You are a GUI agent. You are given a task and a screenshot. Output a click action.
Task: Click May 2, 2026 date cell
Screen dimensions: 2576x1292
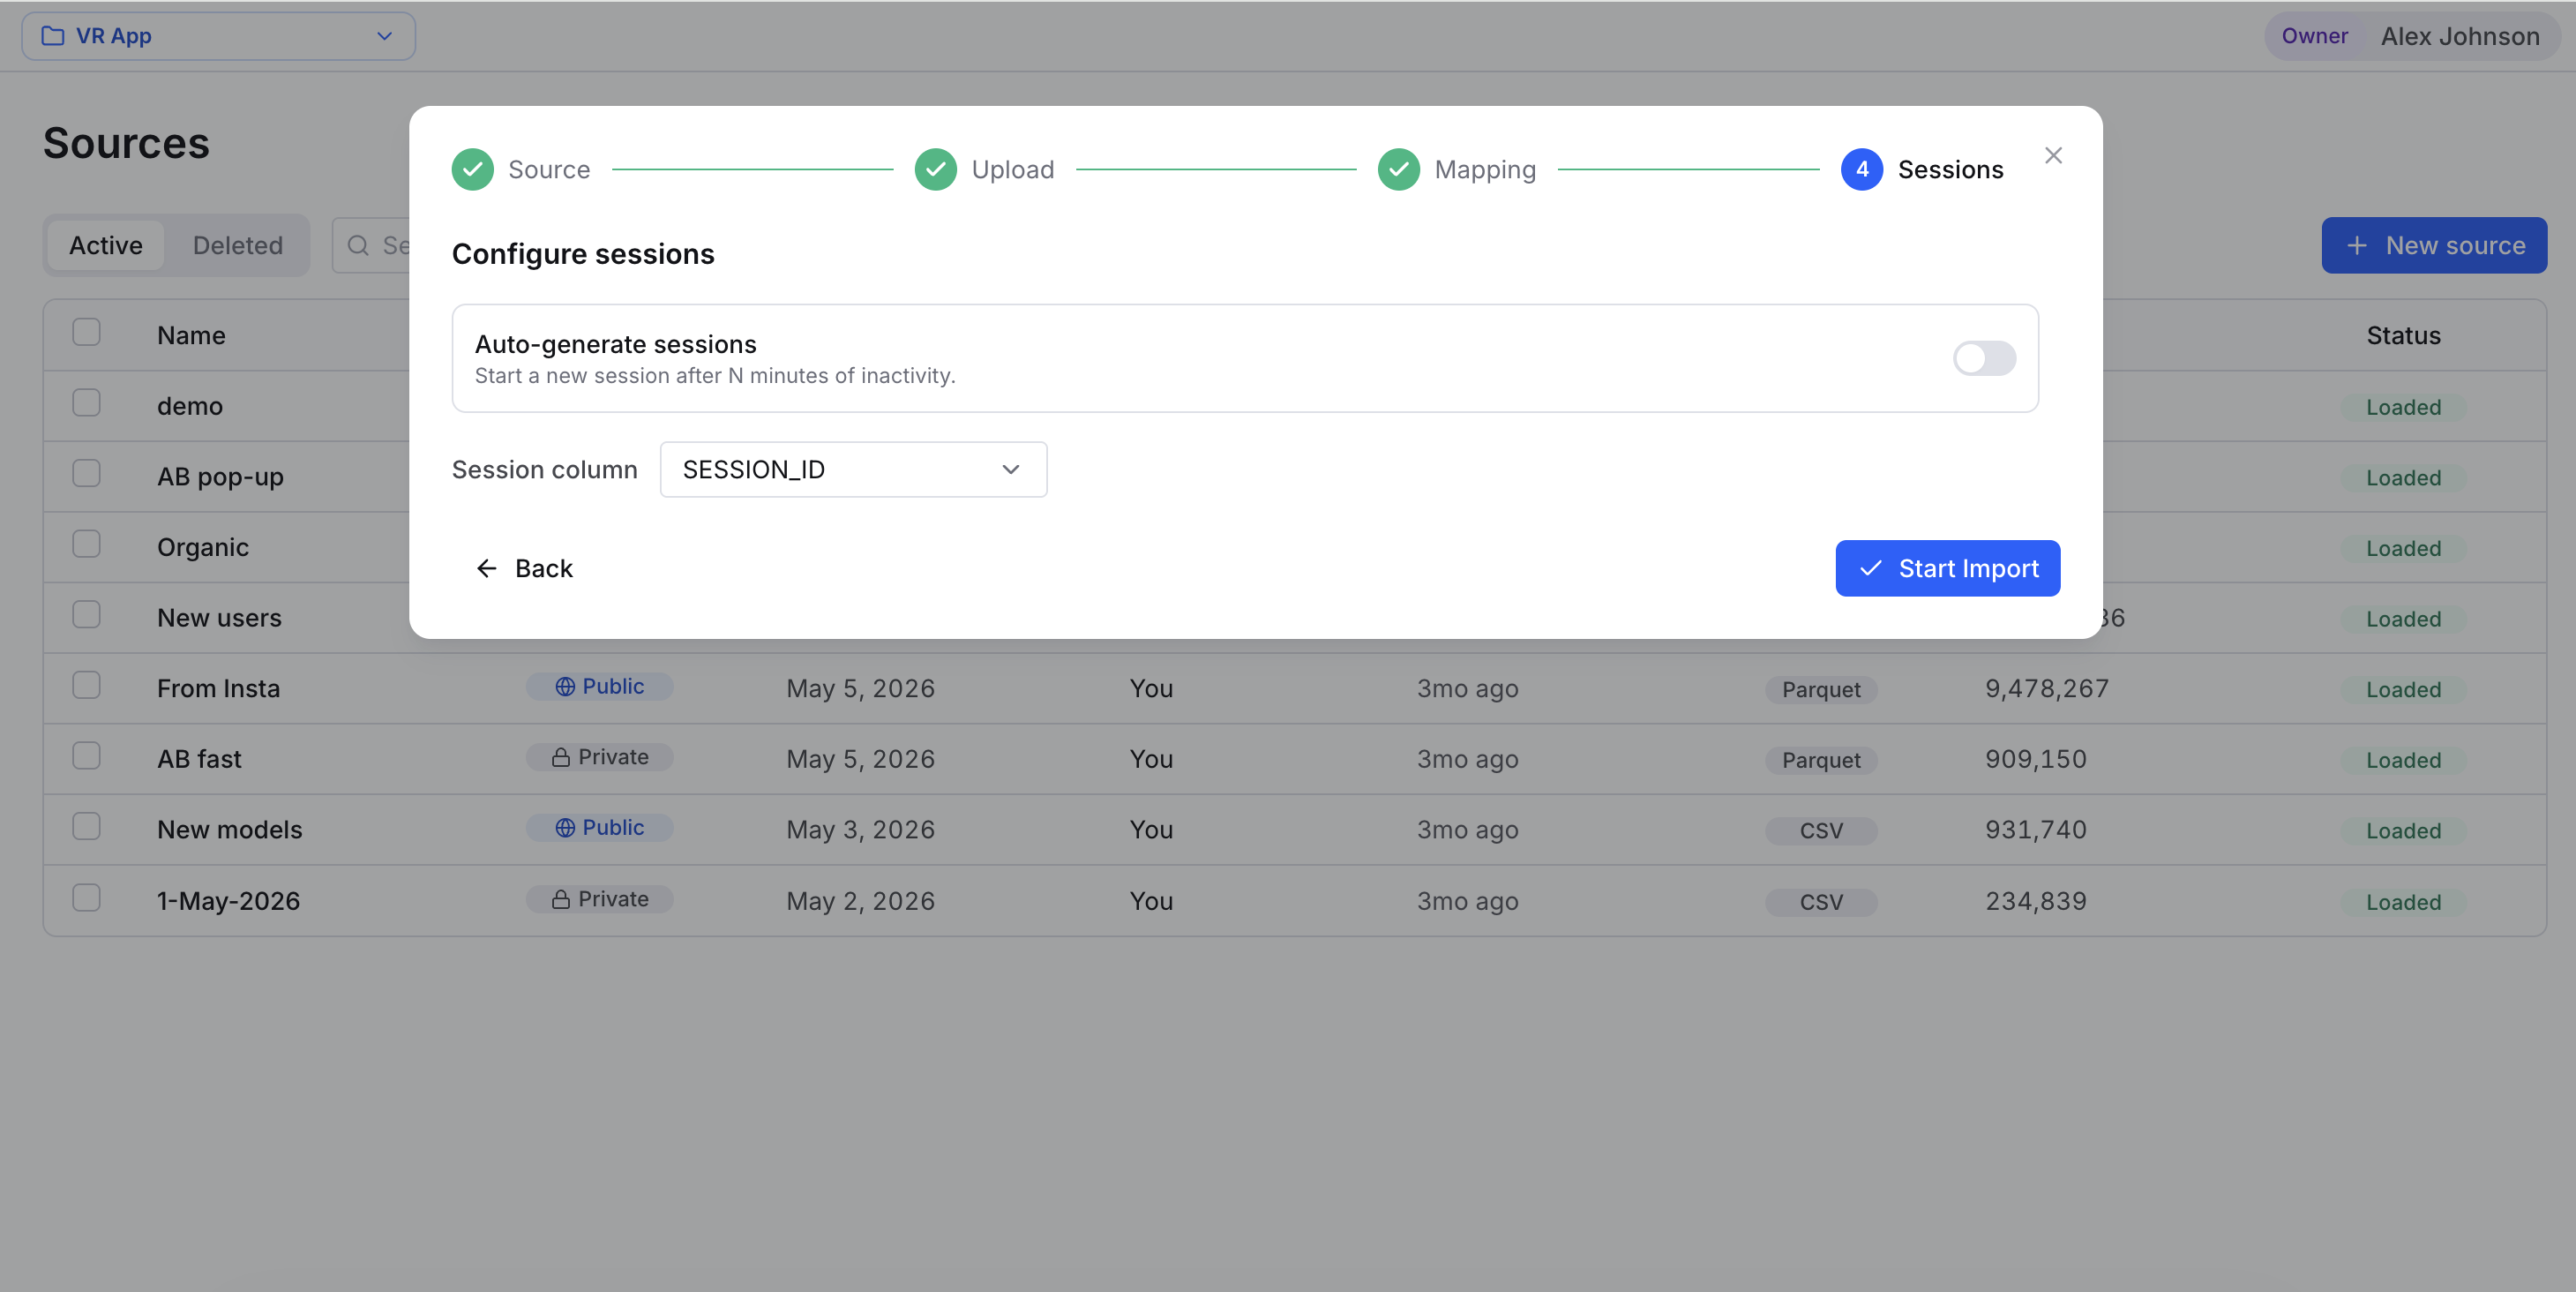tap(860, 901)
